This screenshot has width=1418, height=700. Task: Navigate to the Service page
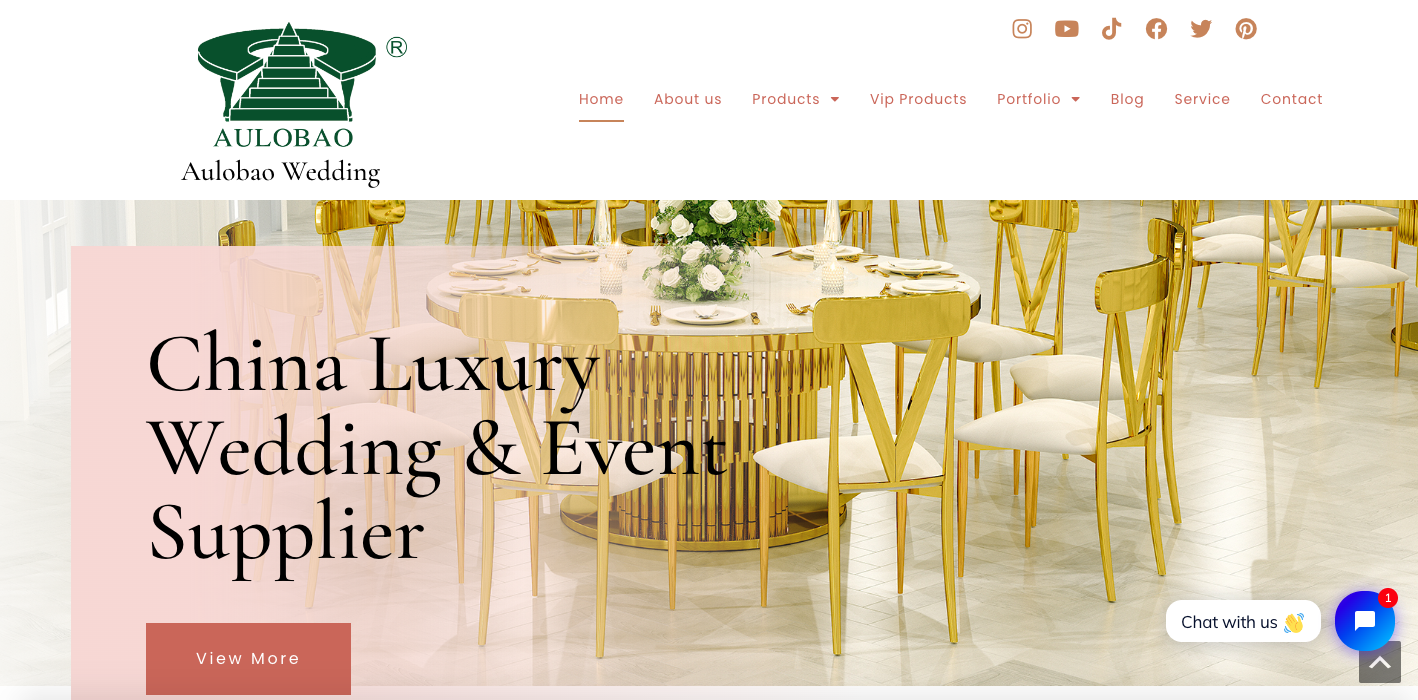pos(1202,99)
